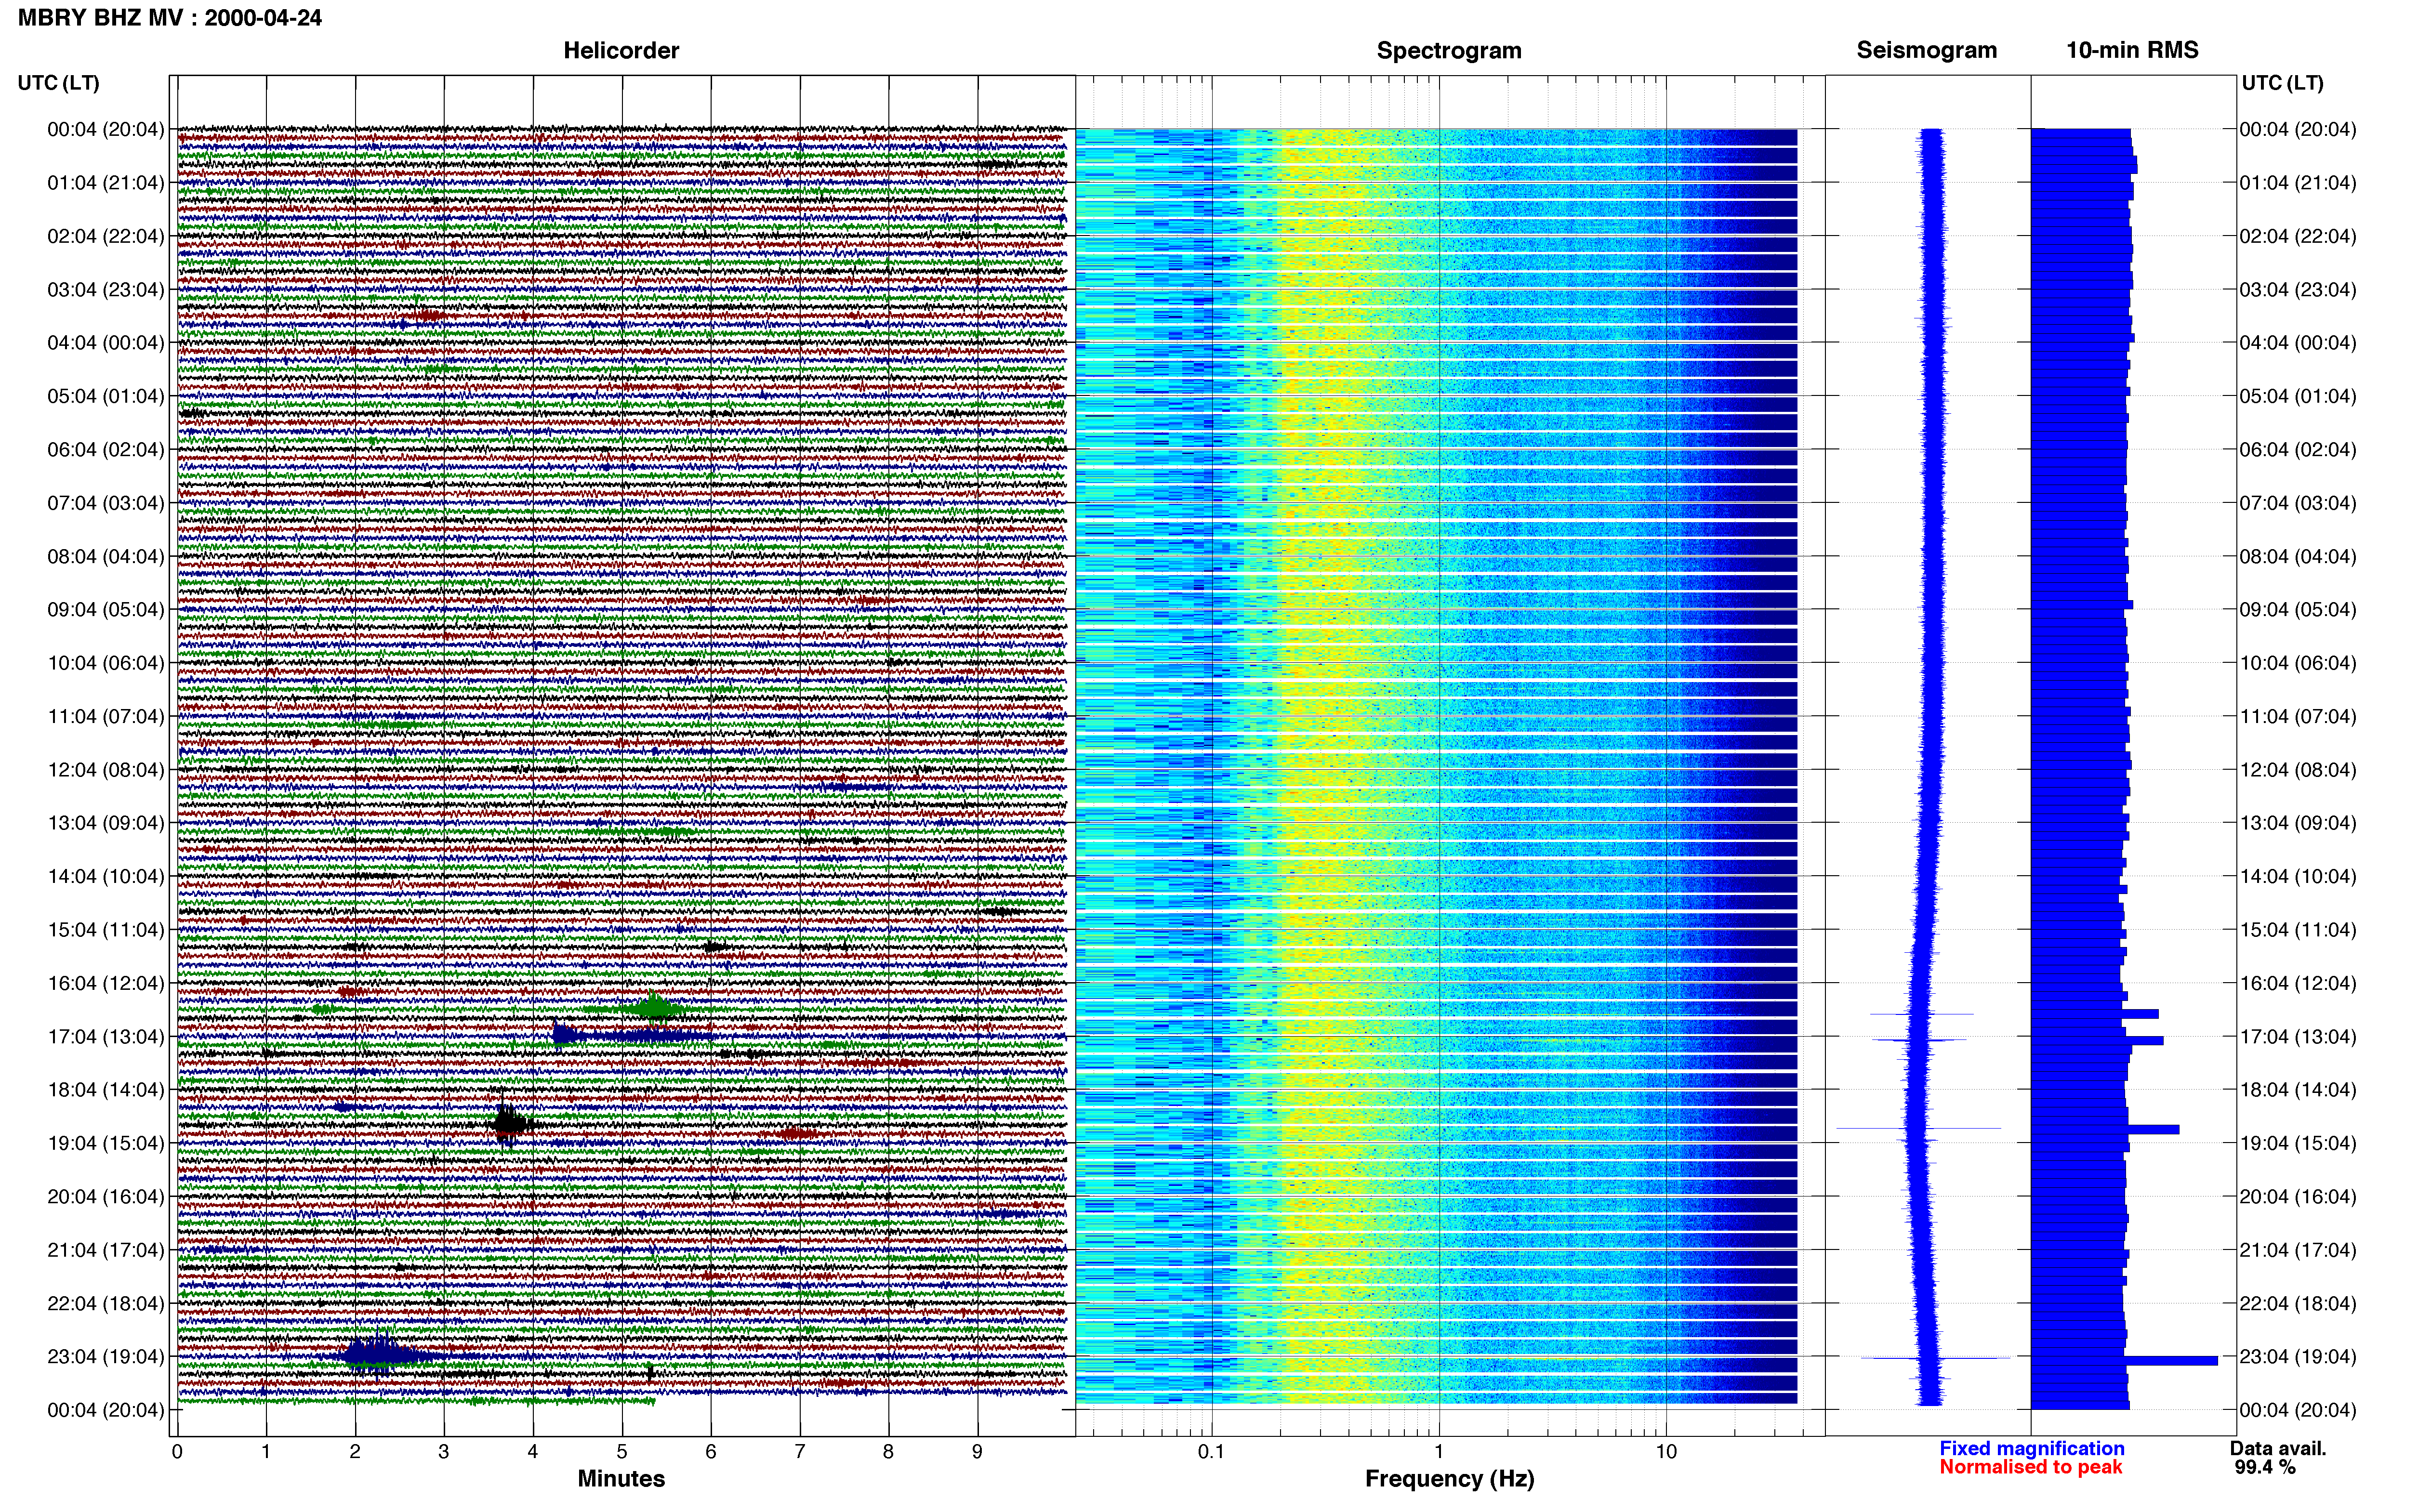This screenshot has width=2418, height=1512.
Task: Click the right-side time label '23:04 (19:04)'
Action: [2298, 1357]
